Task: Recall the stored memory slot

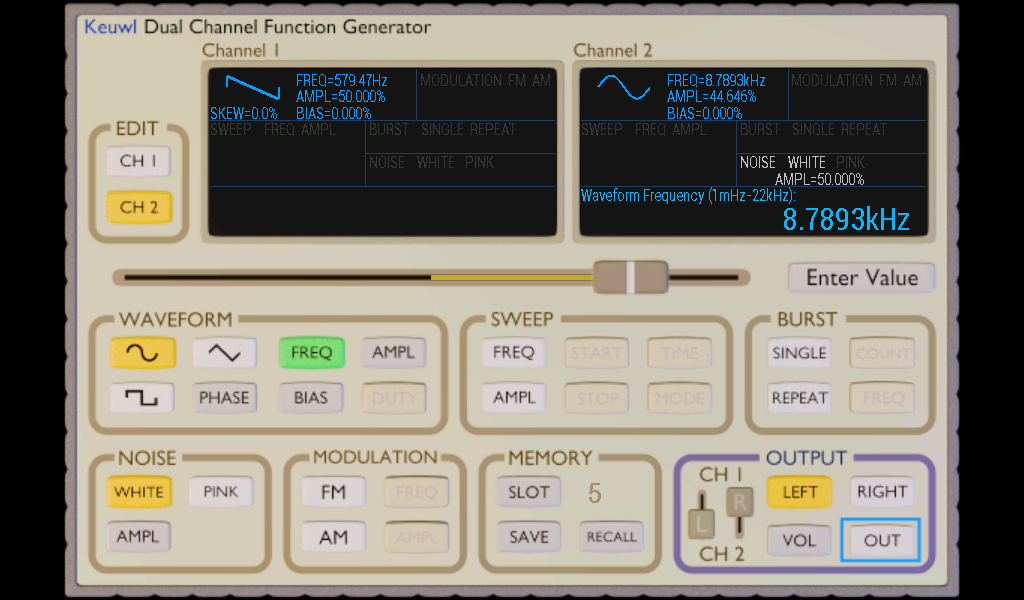Action: 611,536
